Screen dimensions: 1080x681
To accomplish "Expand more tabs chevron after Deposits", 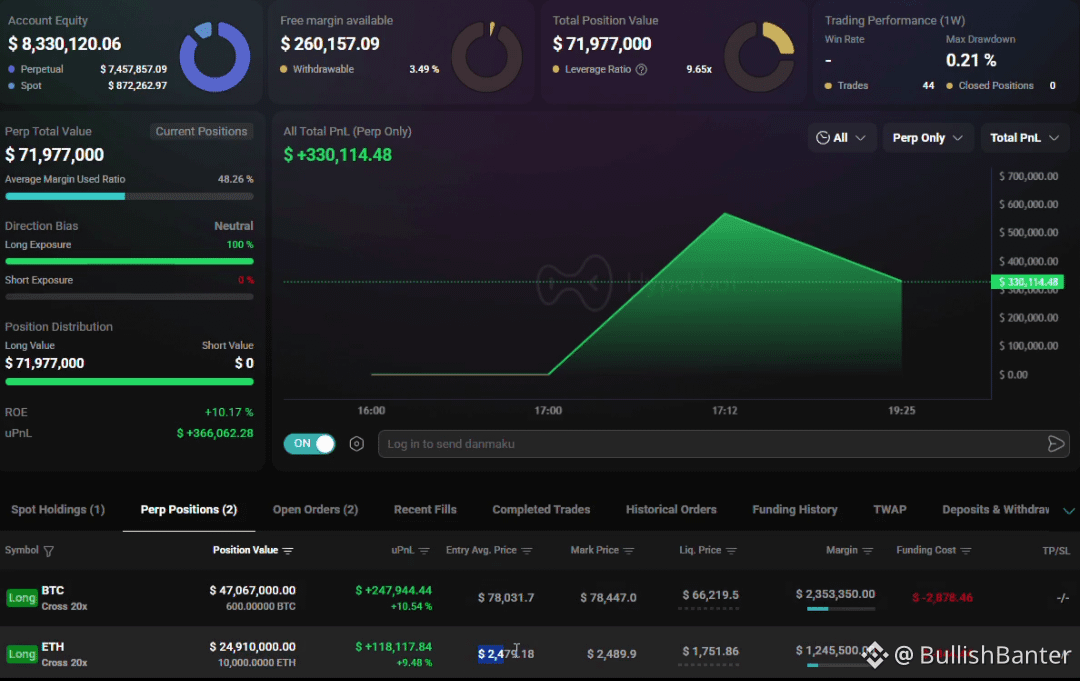I will pos(1068,511).
